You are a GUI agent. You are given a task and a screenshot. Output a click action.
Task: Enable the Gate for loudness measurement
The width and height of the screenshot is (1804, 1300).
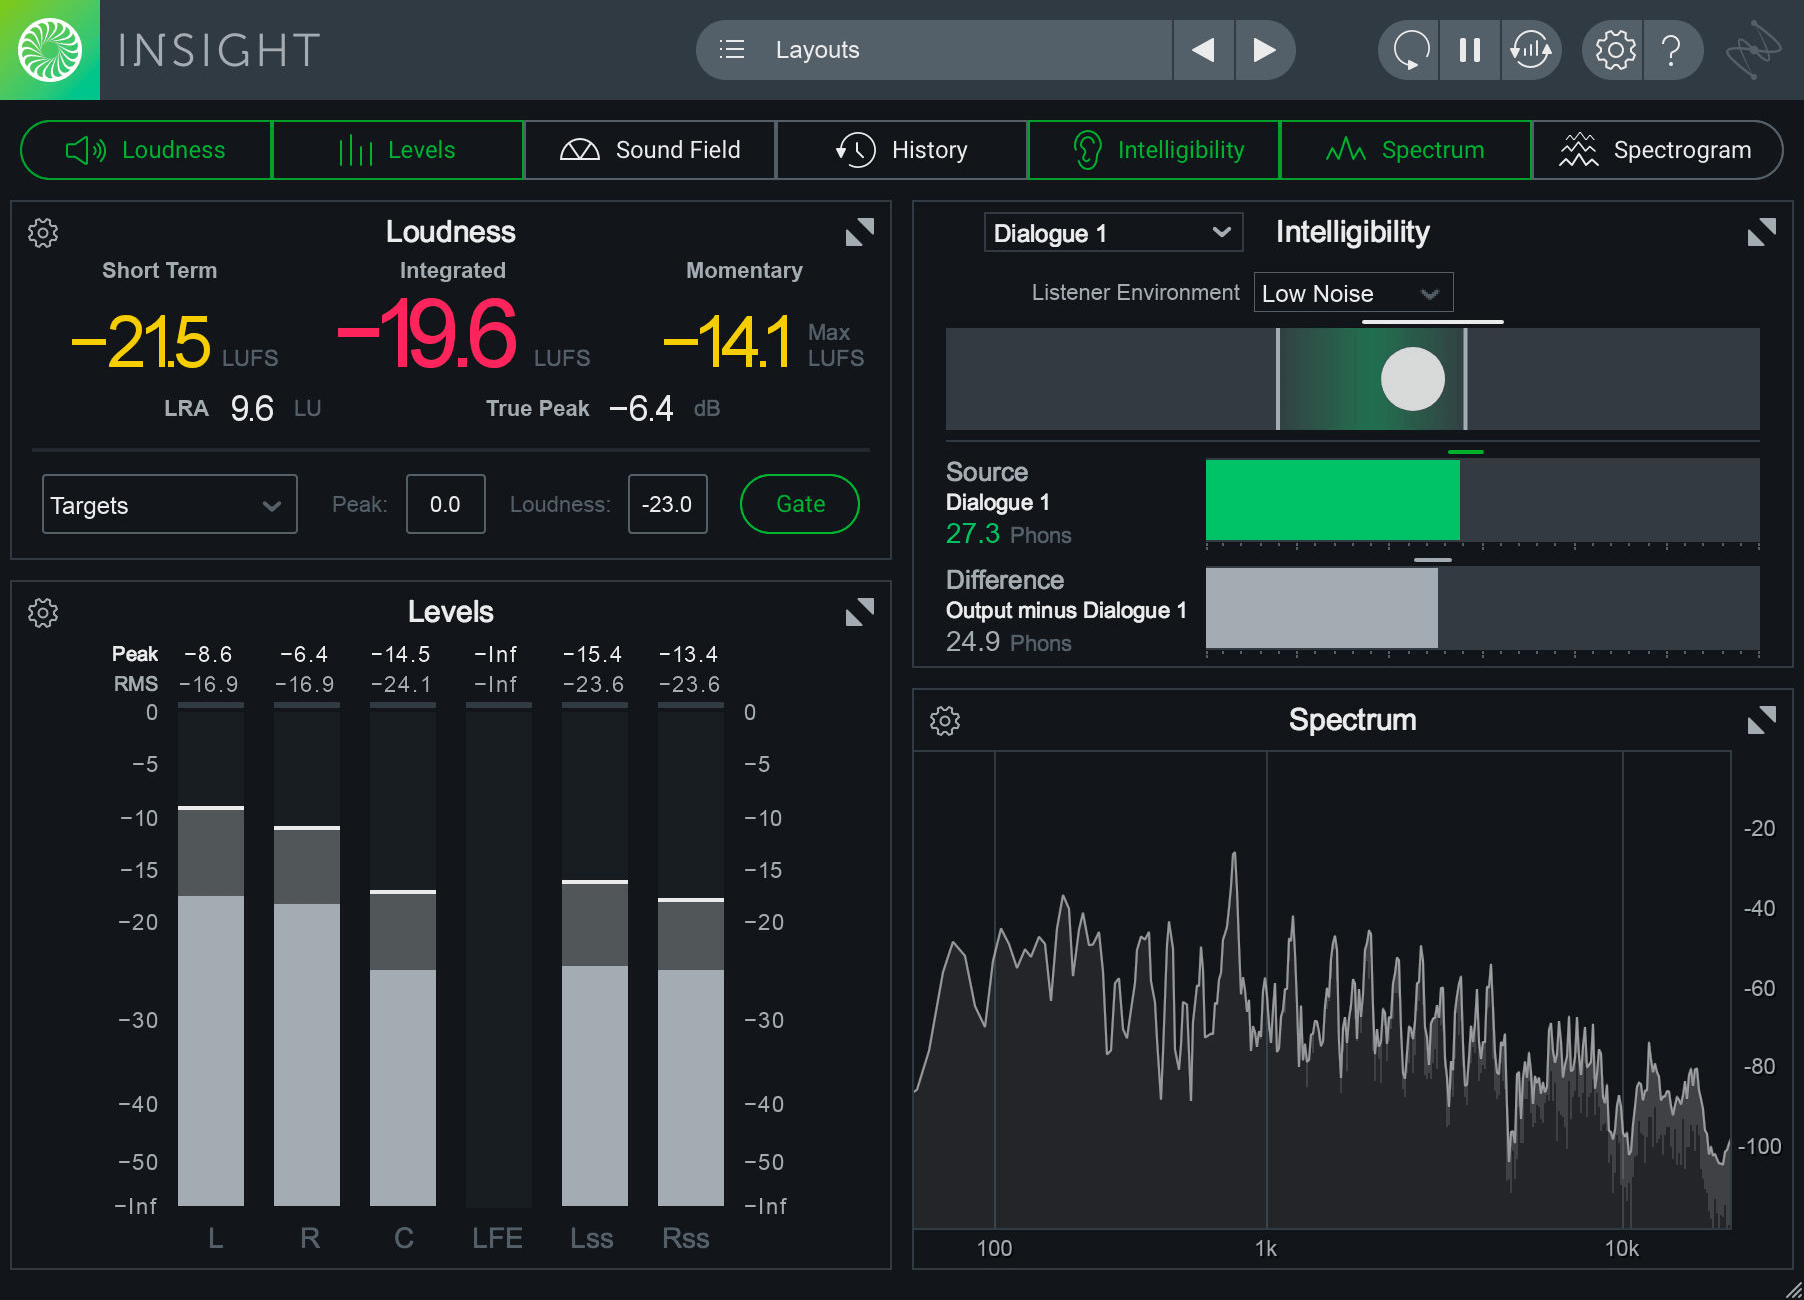tap(799, 504)
